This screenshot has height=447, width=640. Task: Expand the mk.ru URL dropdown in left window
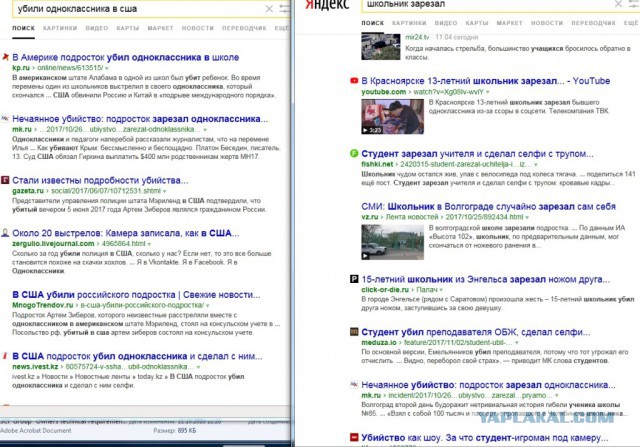click(205, 130)
